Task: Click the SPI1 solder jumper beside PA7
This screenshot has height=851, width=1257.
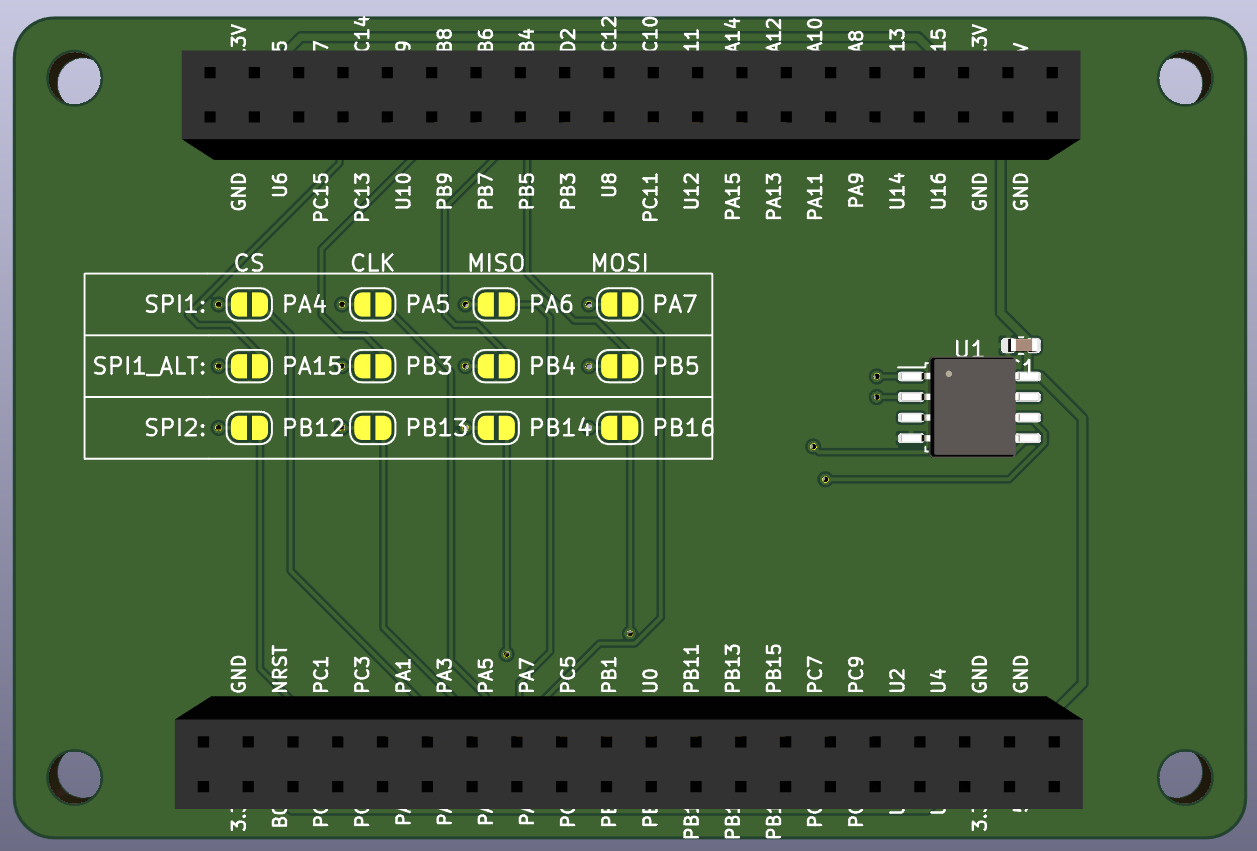Action: (x=619, y=305)
